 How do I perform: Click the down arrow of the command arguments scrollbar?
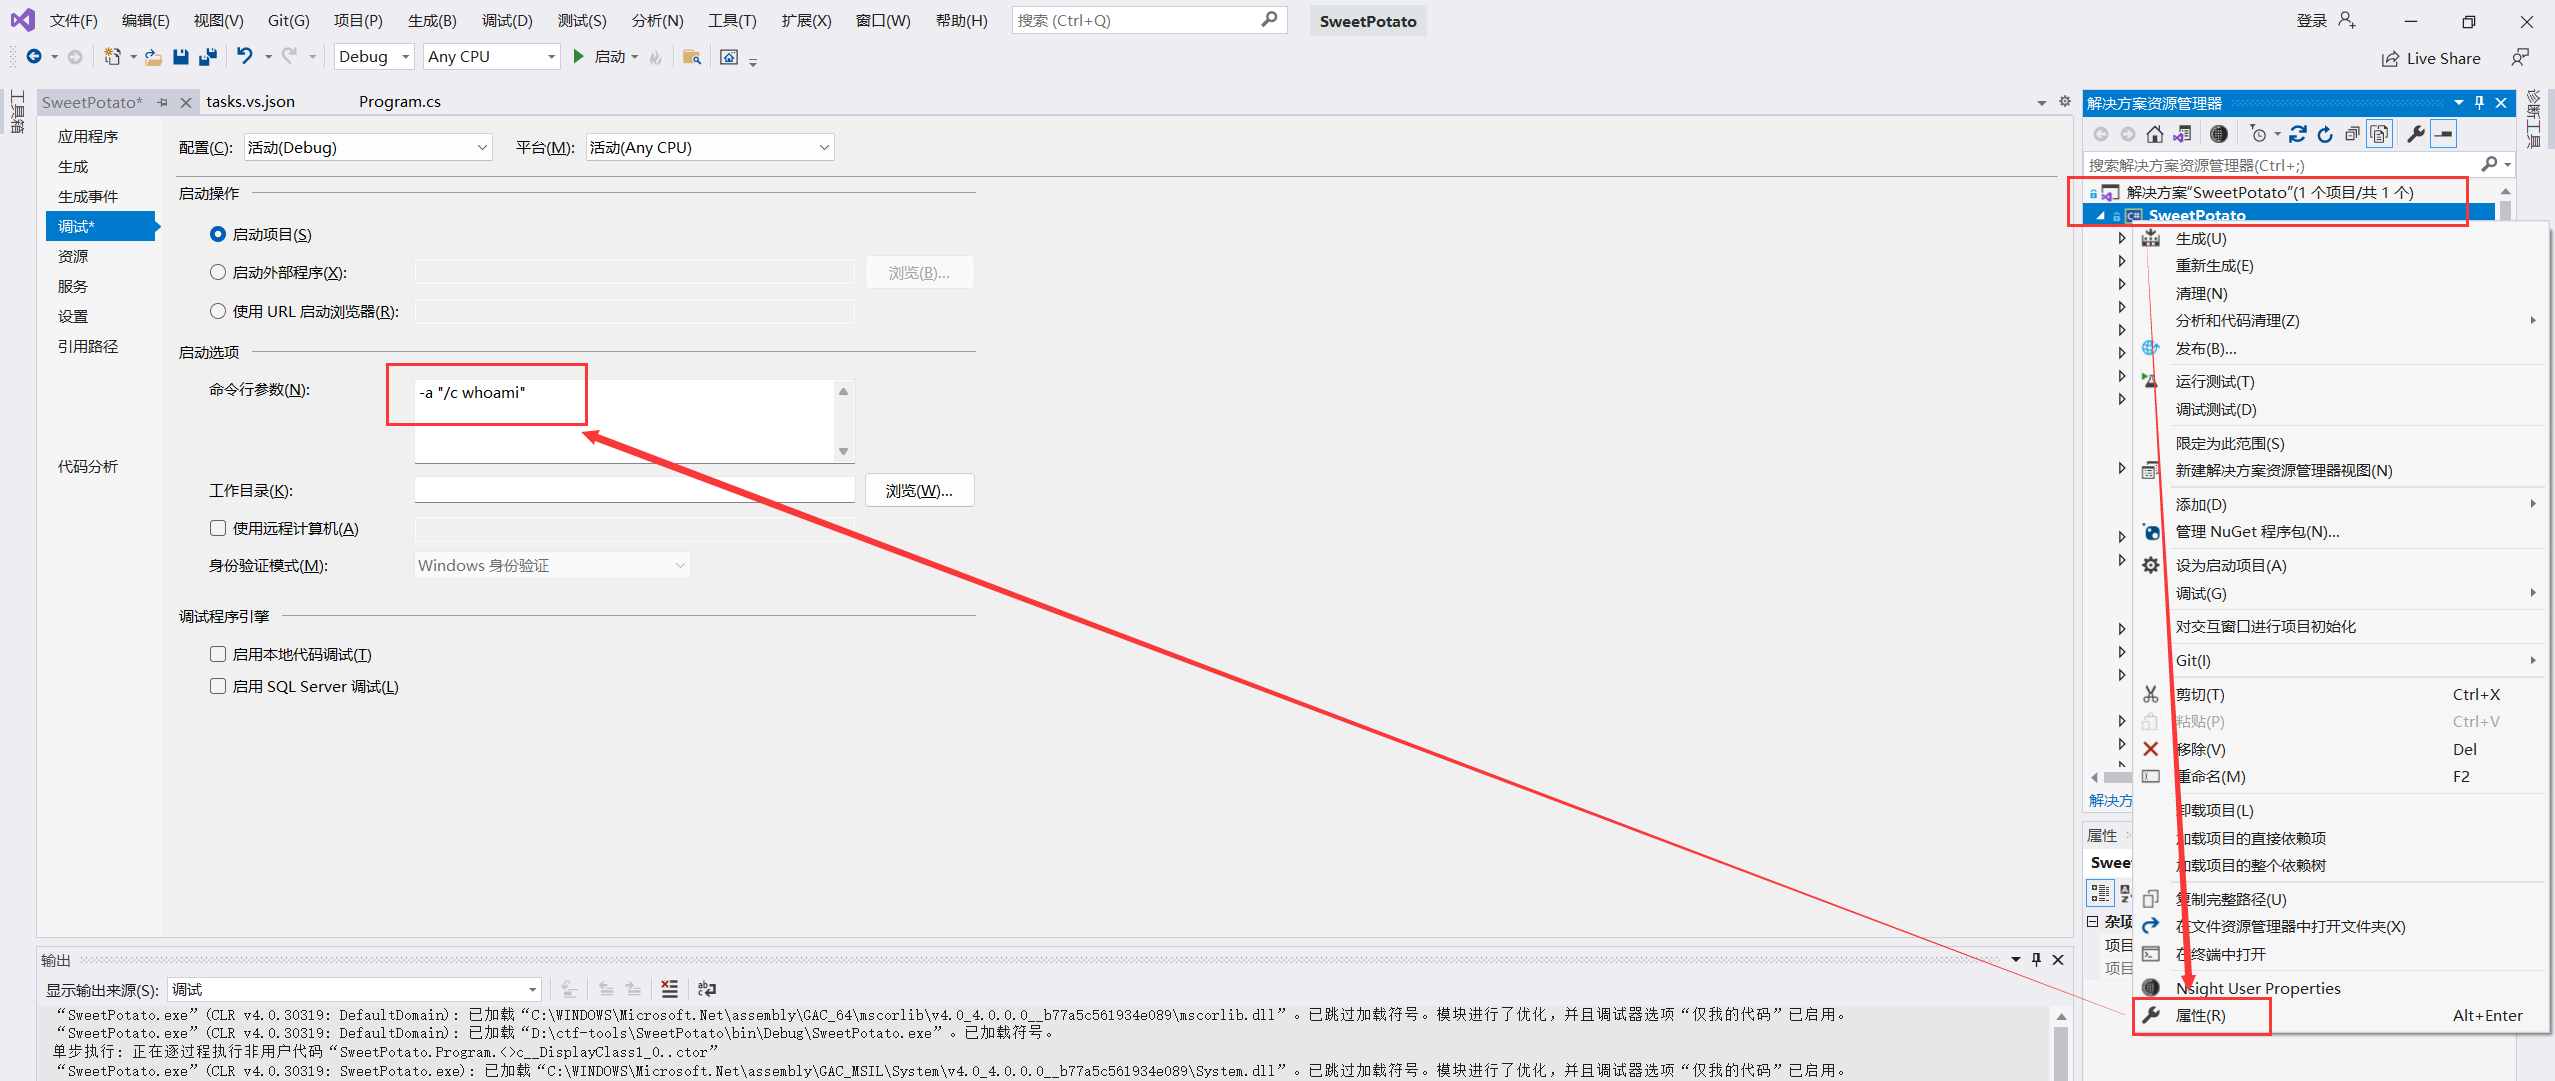coord(843,452)
